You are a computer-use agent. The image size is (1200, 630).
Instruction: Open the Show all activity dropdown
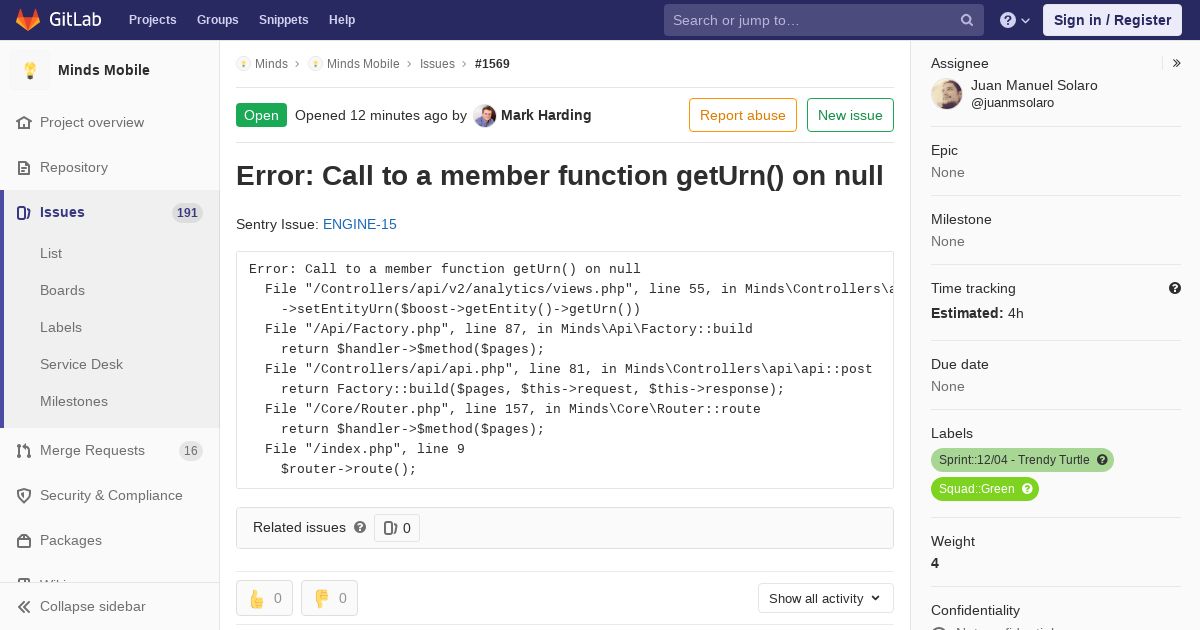click(825, 598)
